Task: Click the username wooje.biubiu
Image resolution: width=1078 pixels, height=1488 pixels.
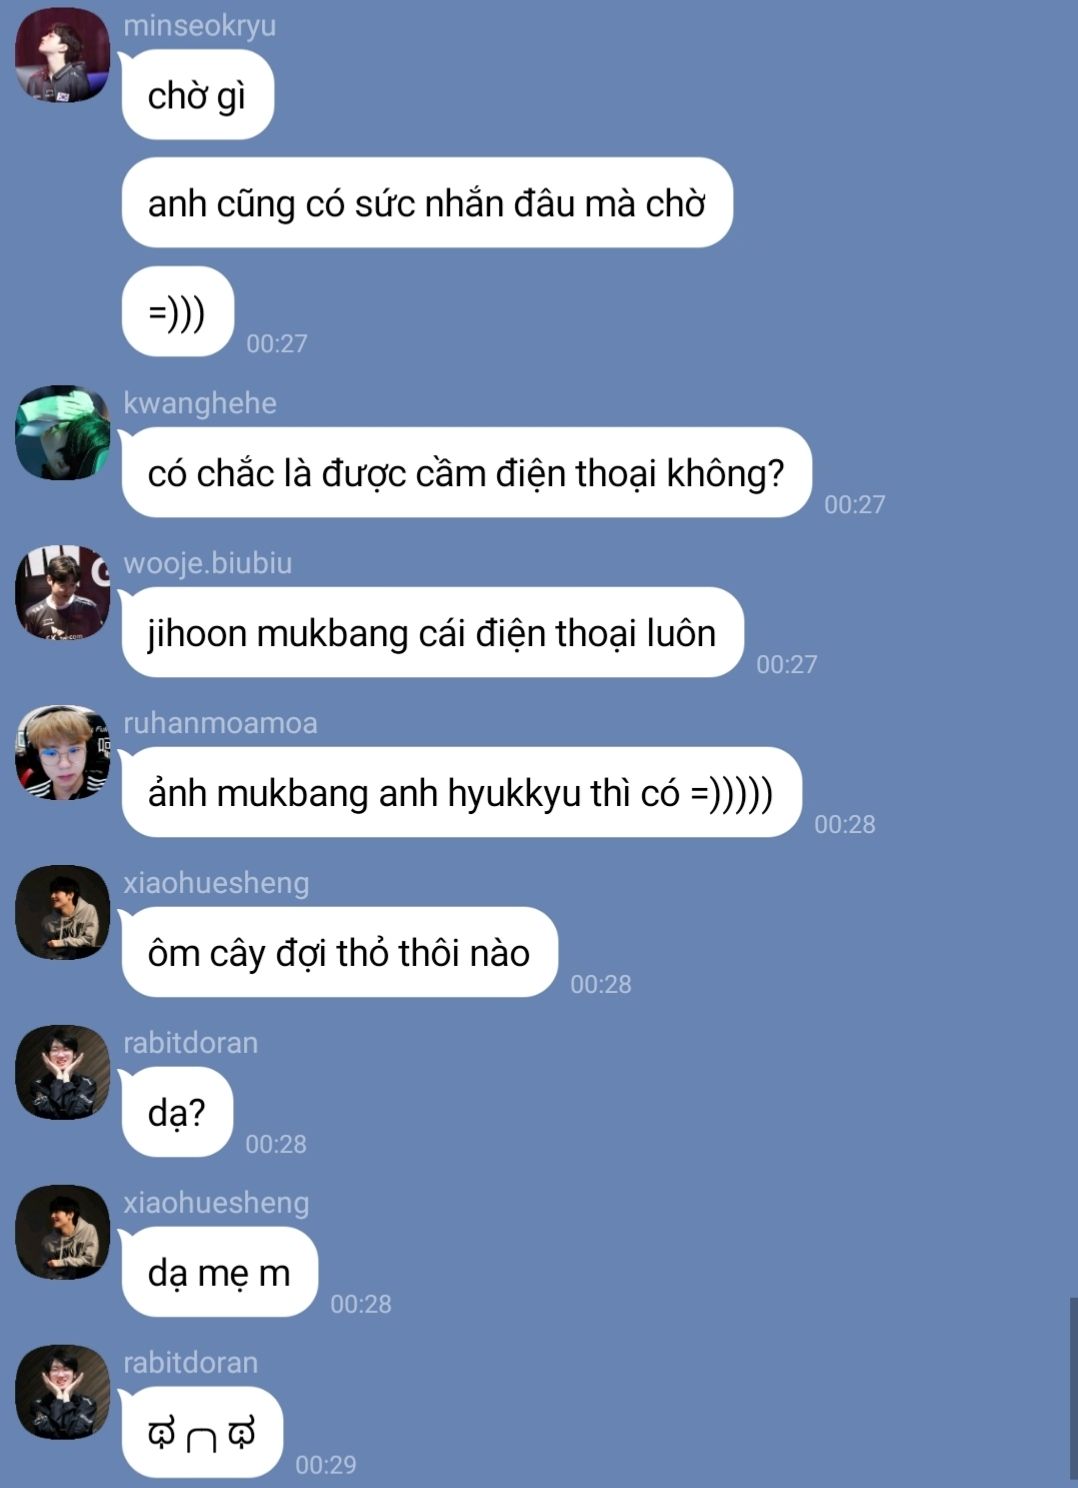Action: pyautogui.click(x=208, y=563)
